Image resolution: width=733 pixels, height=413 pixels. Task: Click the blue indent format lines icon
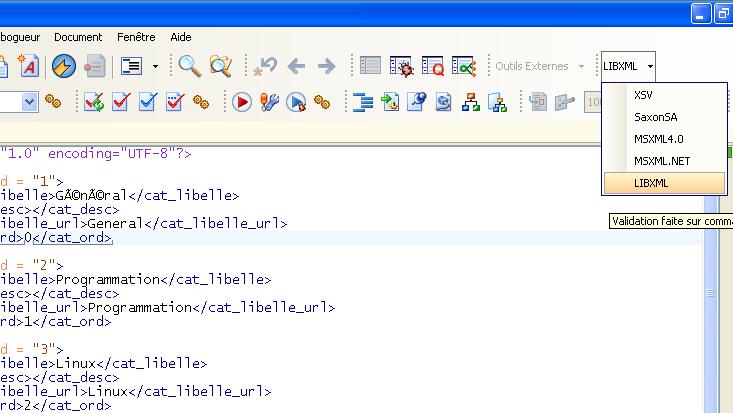pyautogui.click(x=363, y=102)
